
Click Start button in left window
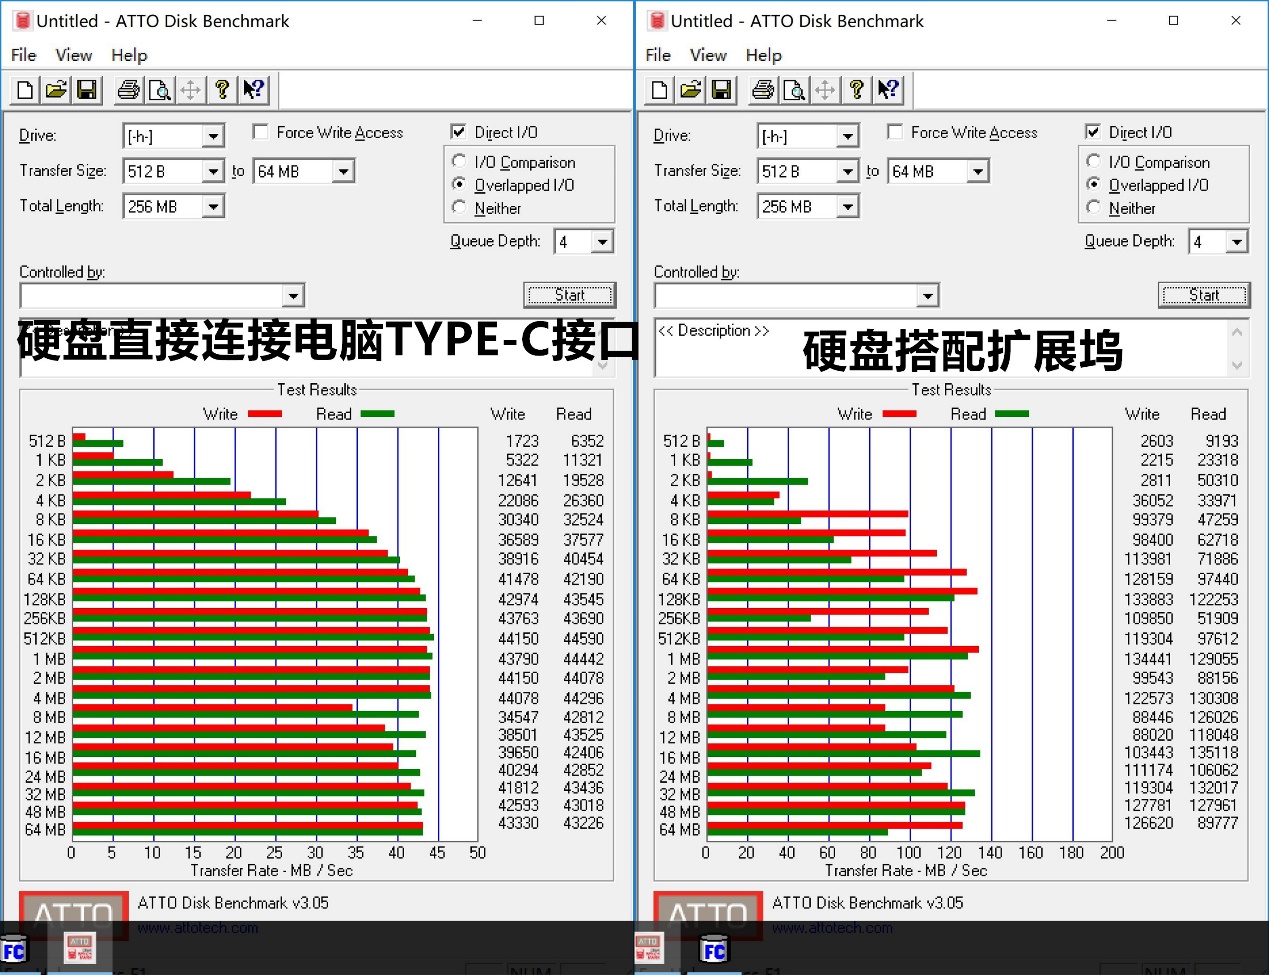(x=570, y=295)
